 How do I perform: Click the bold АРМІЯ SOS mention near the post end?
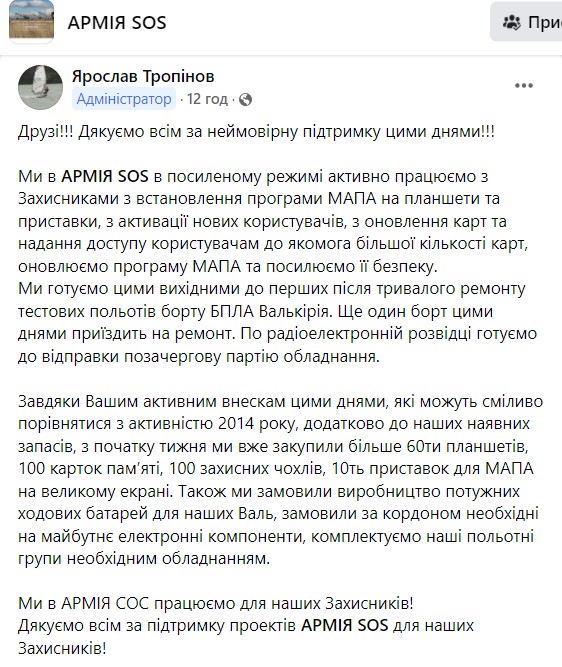pyautogui.click(x=345, y=625)
